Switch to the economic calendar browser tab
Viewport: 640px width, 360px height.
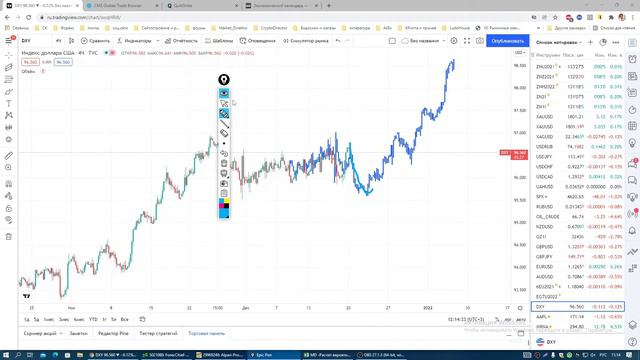[283, 6]
